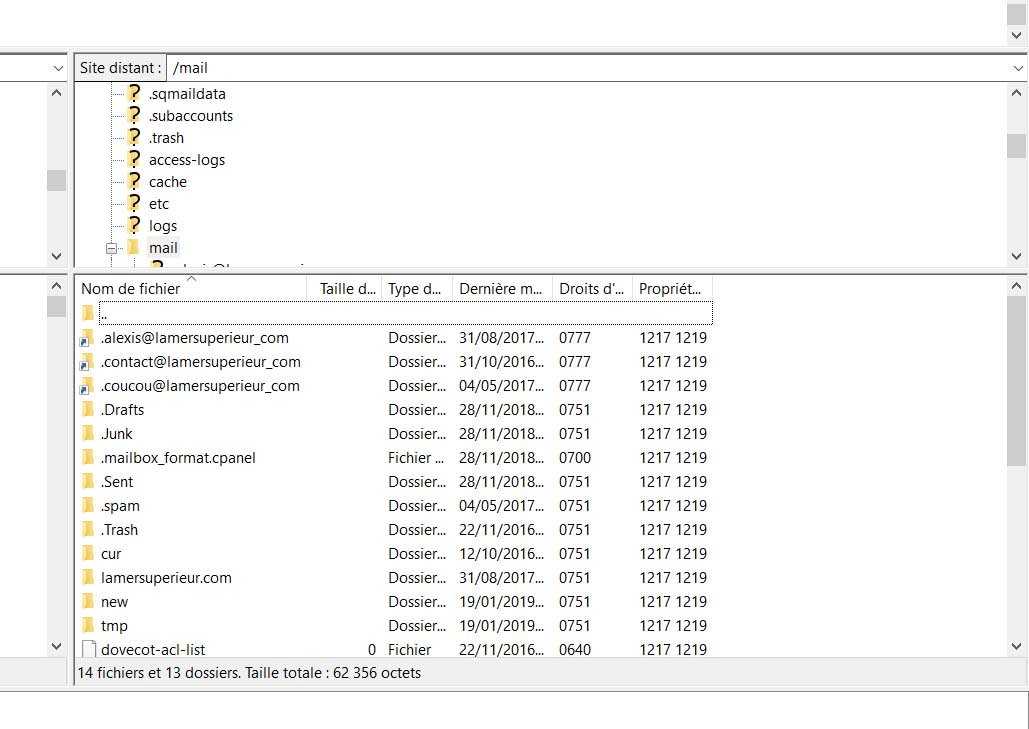1029x729 pixels.
Task: Collapse the mail folder tree node
Action: pyautogui.click(x=112, y=248)
